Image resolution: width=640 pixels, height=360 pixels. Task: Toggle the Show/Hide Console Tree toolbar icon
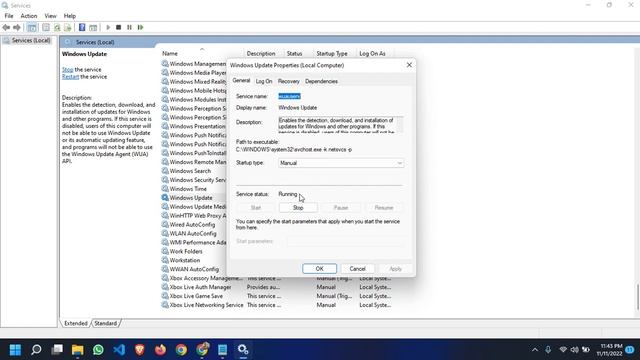(32, 27)
